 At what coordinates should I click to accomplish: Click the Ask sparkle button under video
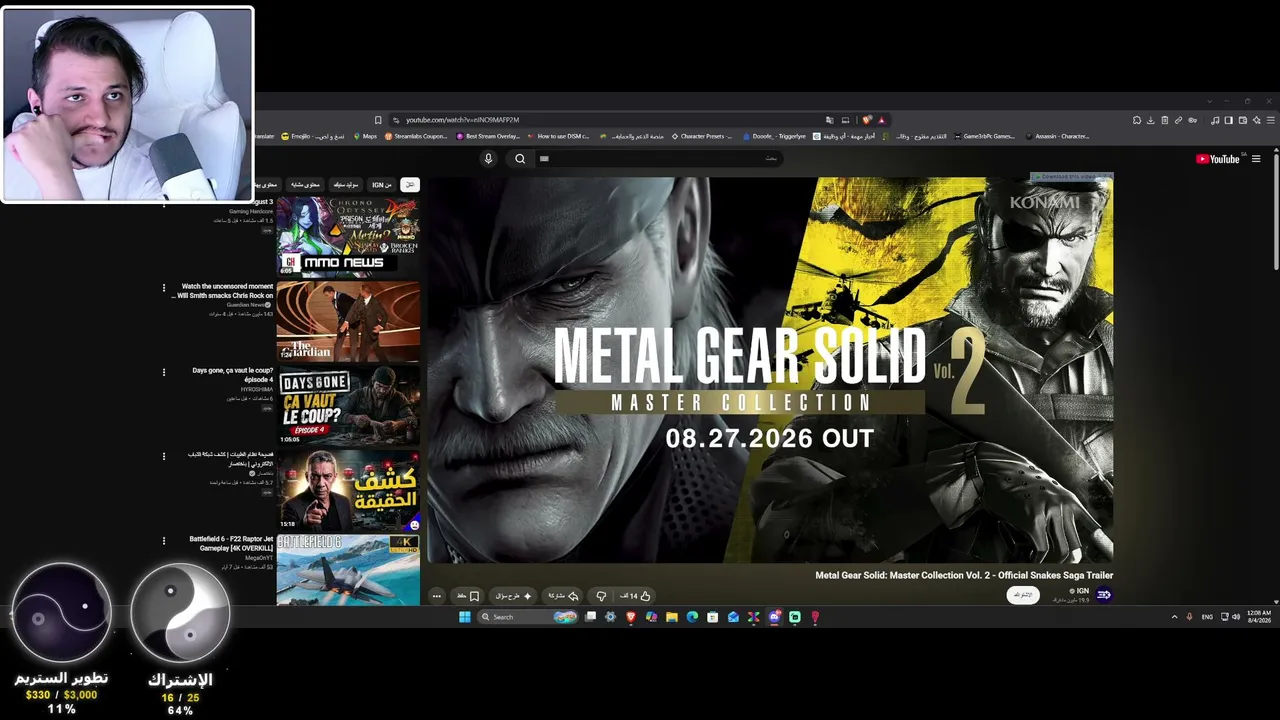[x=514, y=596]
